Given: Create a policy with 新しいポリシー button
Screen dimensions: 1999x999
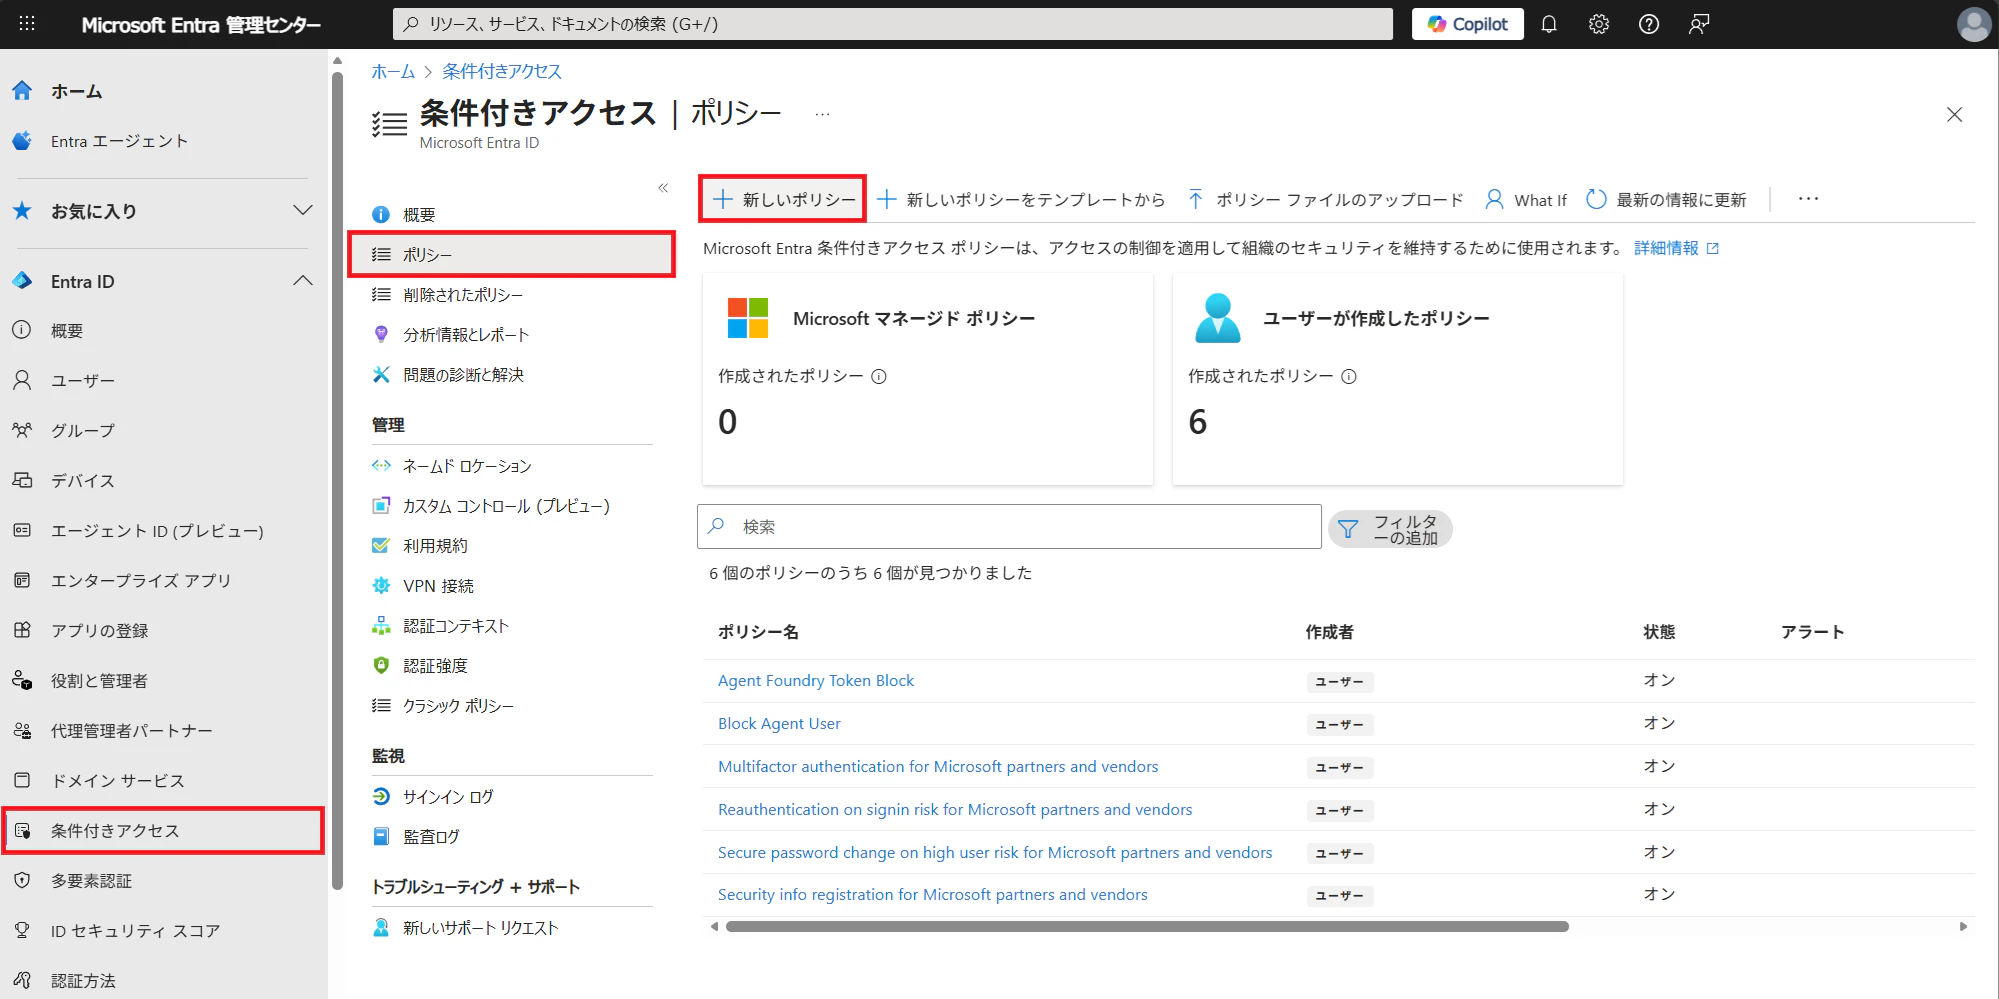Looking at the screenshot, I should (783, 199).
